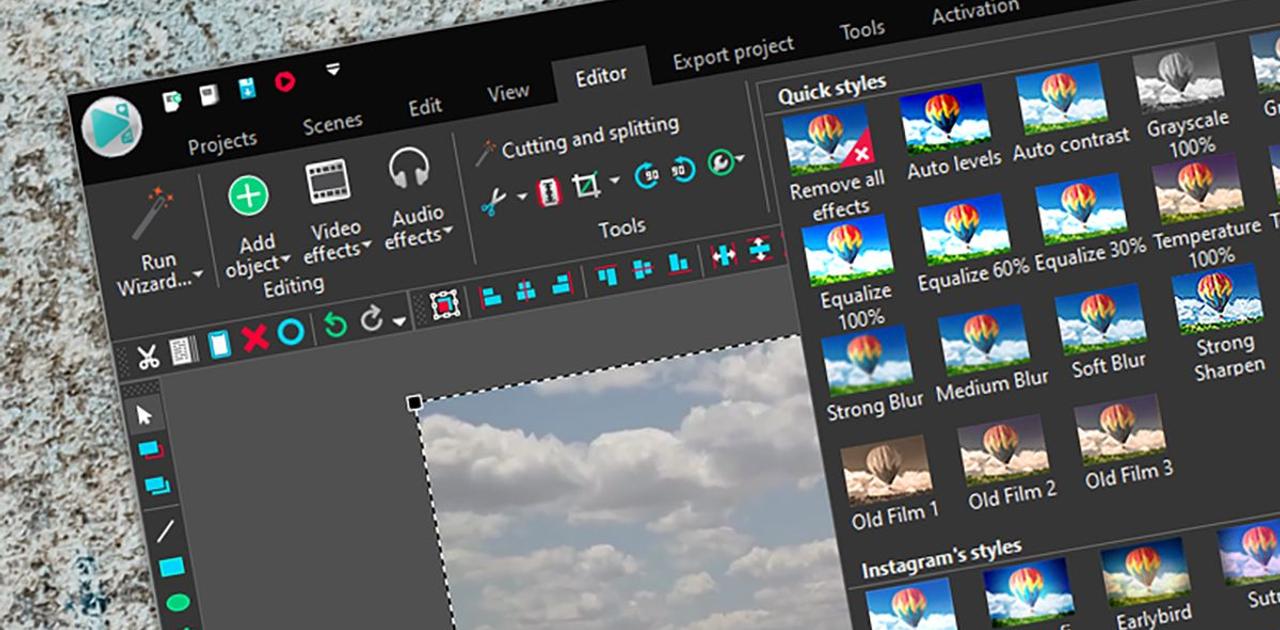Select the green Ellipse shape tool
Viewport: 1280px width, 630px height.
point(178,603)
